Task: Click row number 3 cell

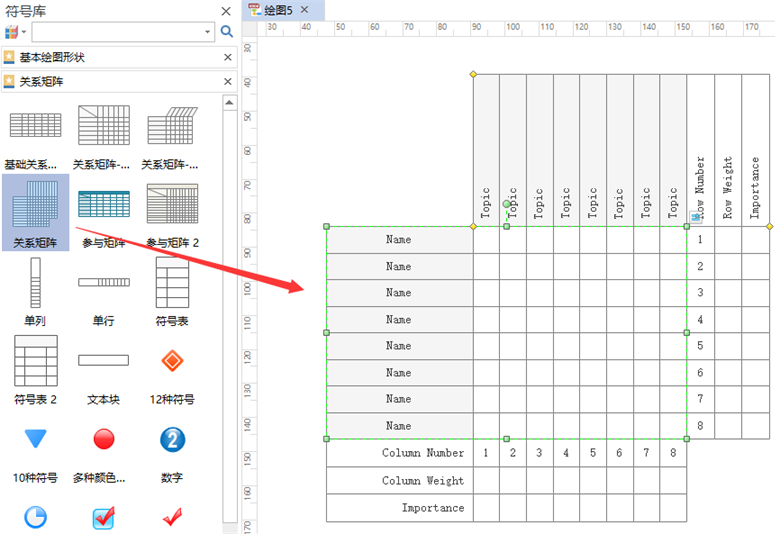Action: pos(700,293)
